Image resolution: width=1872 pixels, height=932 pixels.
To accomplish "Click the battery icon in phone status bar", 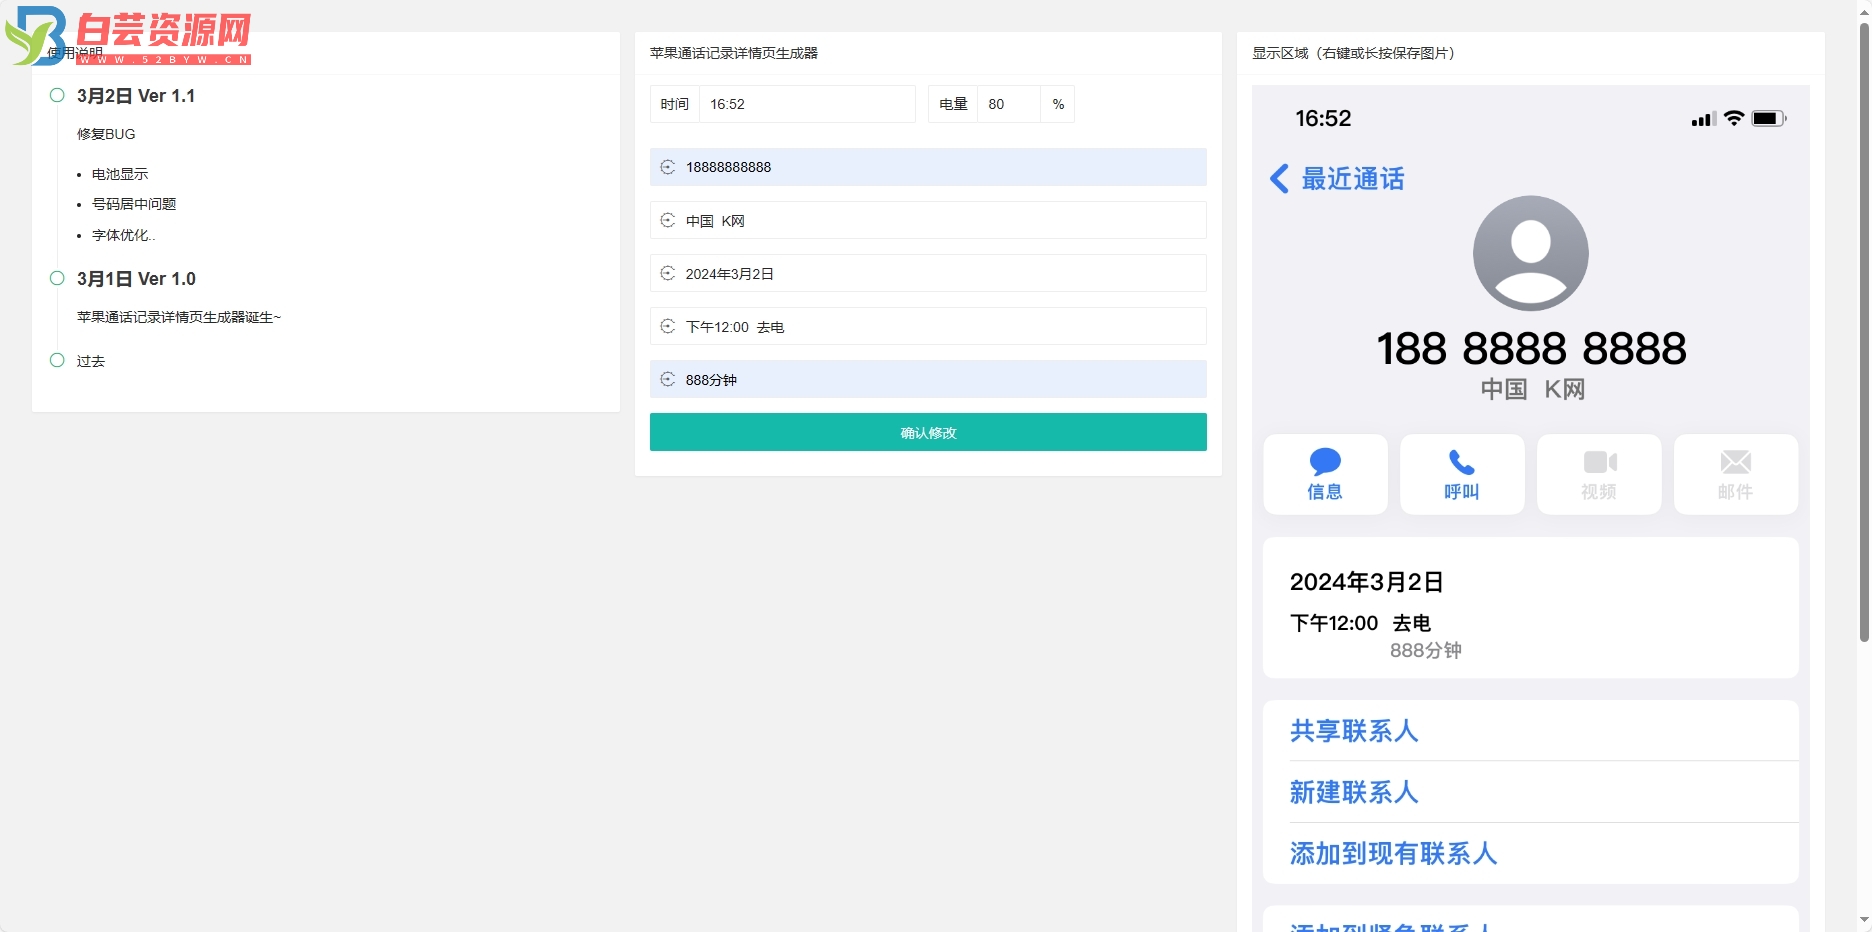I will click(x=1768, y=118).
